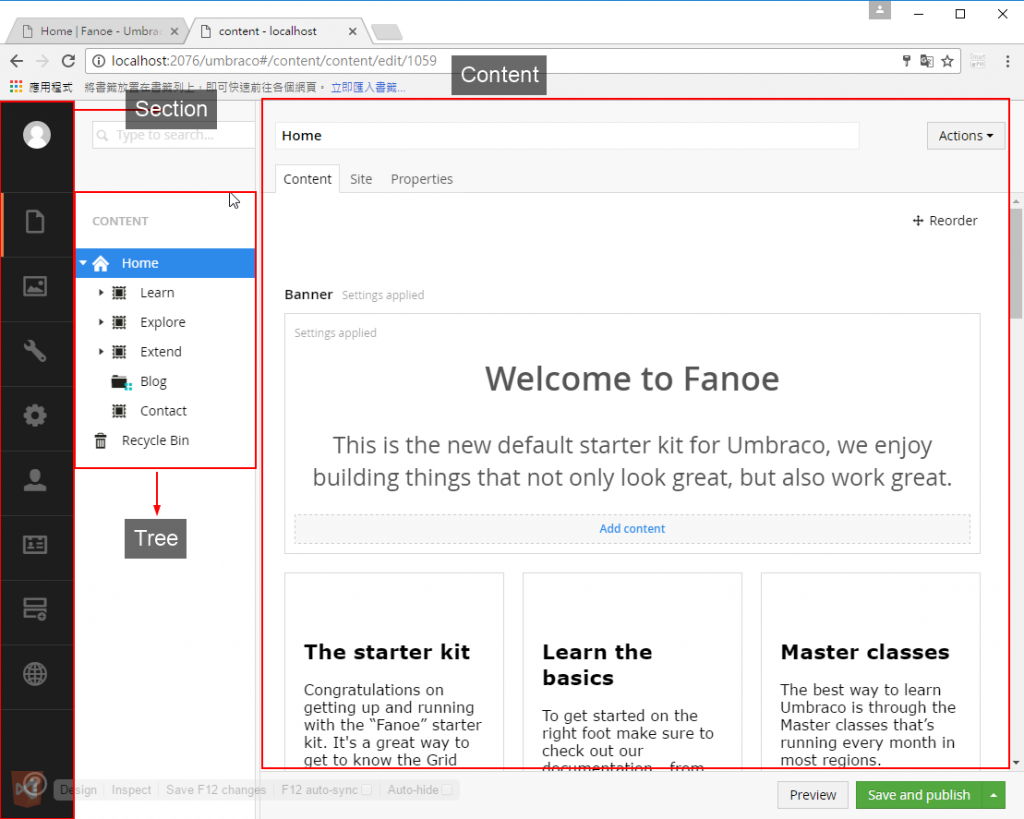
Task: Click the Recycle Bin trash icon
Action: (x=101, y=441)
